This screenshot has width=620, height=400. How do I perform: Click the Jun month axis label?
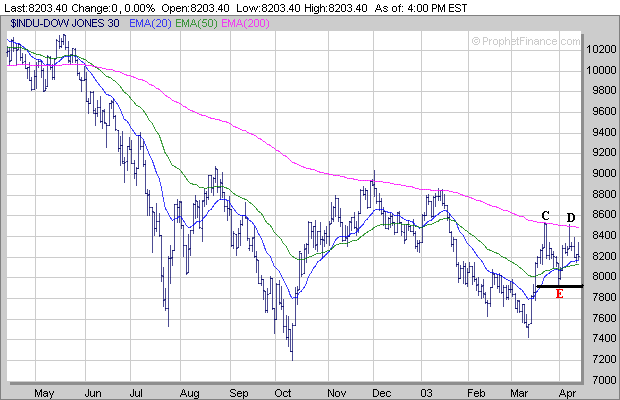coord(93,393)
